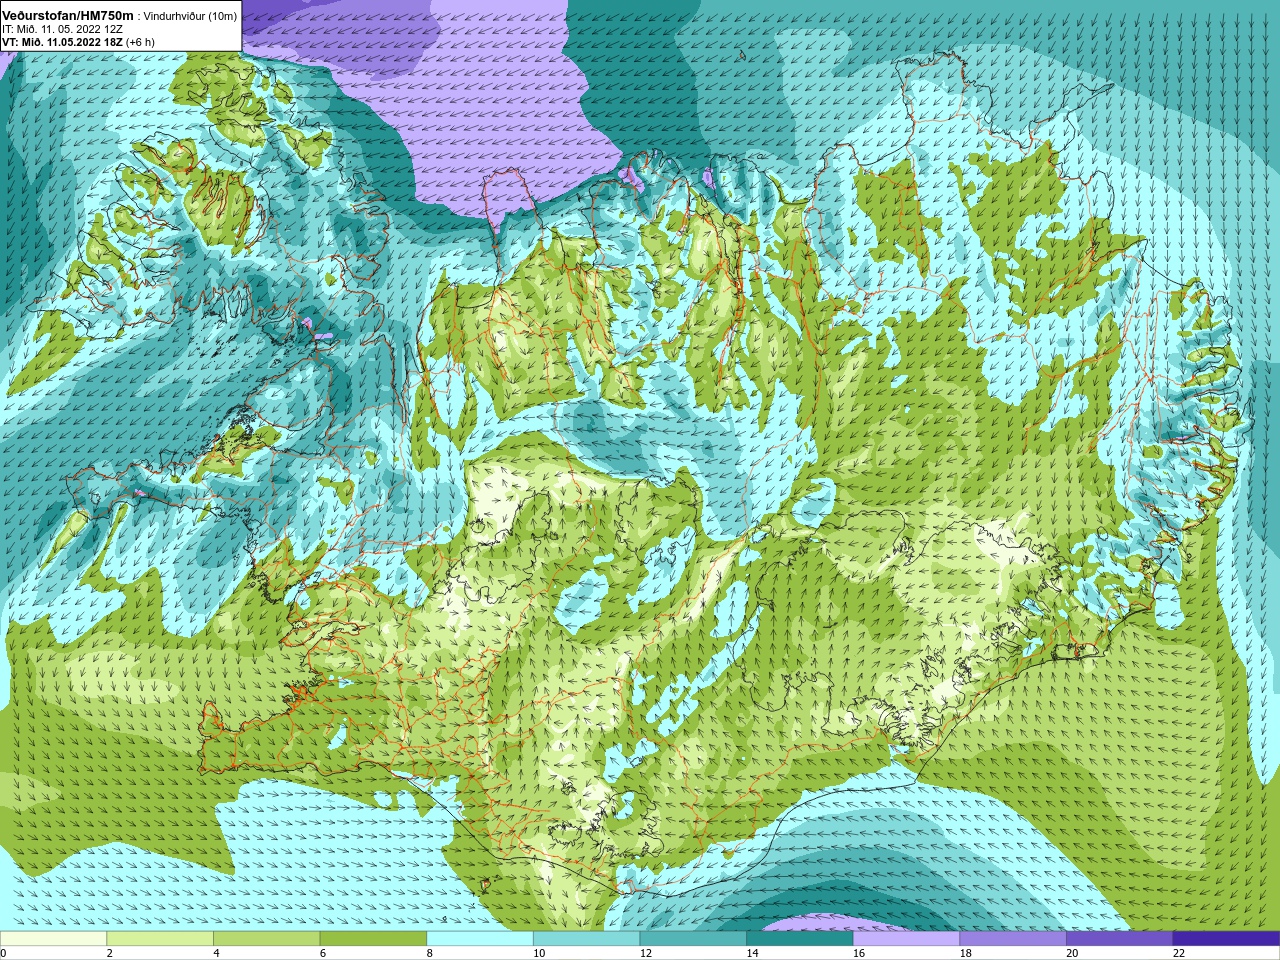
Task: Pick the darkest purple legend swatch above 22
Action: pos(1226,939)
